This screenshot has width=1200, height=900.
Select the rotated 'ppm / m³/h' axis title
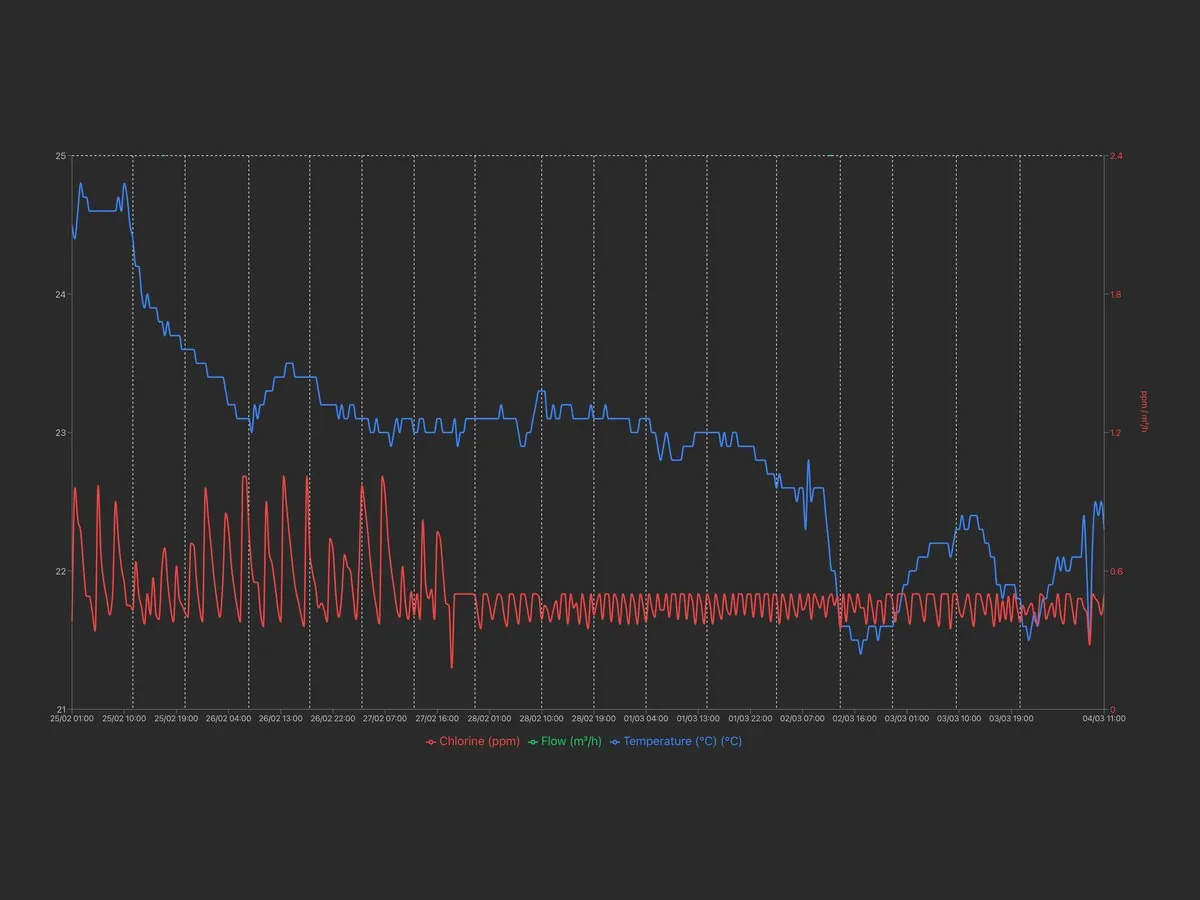coord(1144,412)
